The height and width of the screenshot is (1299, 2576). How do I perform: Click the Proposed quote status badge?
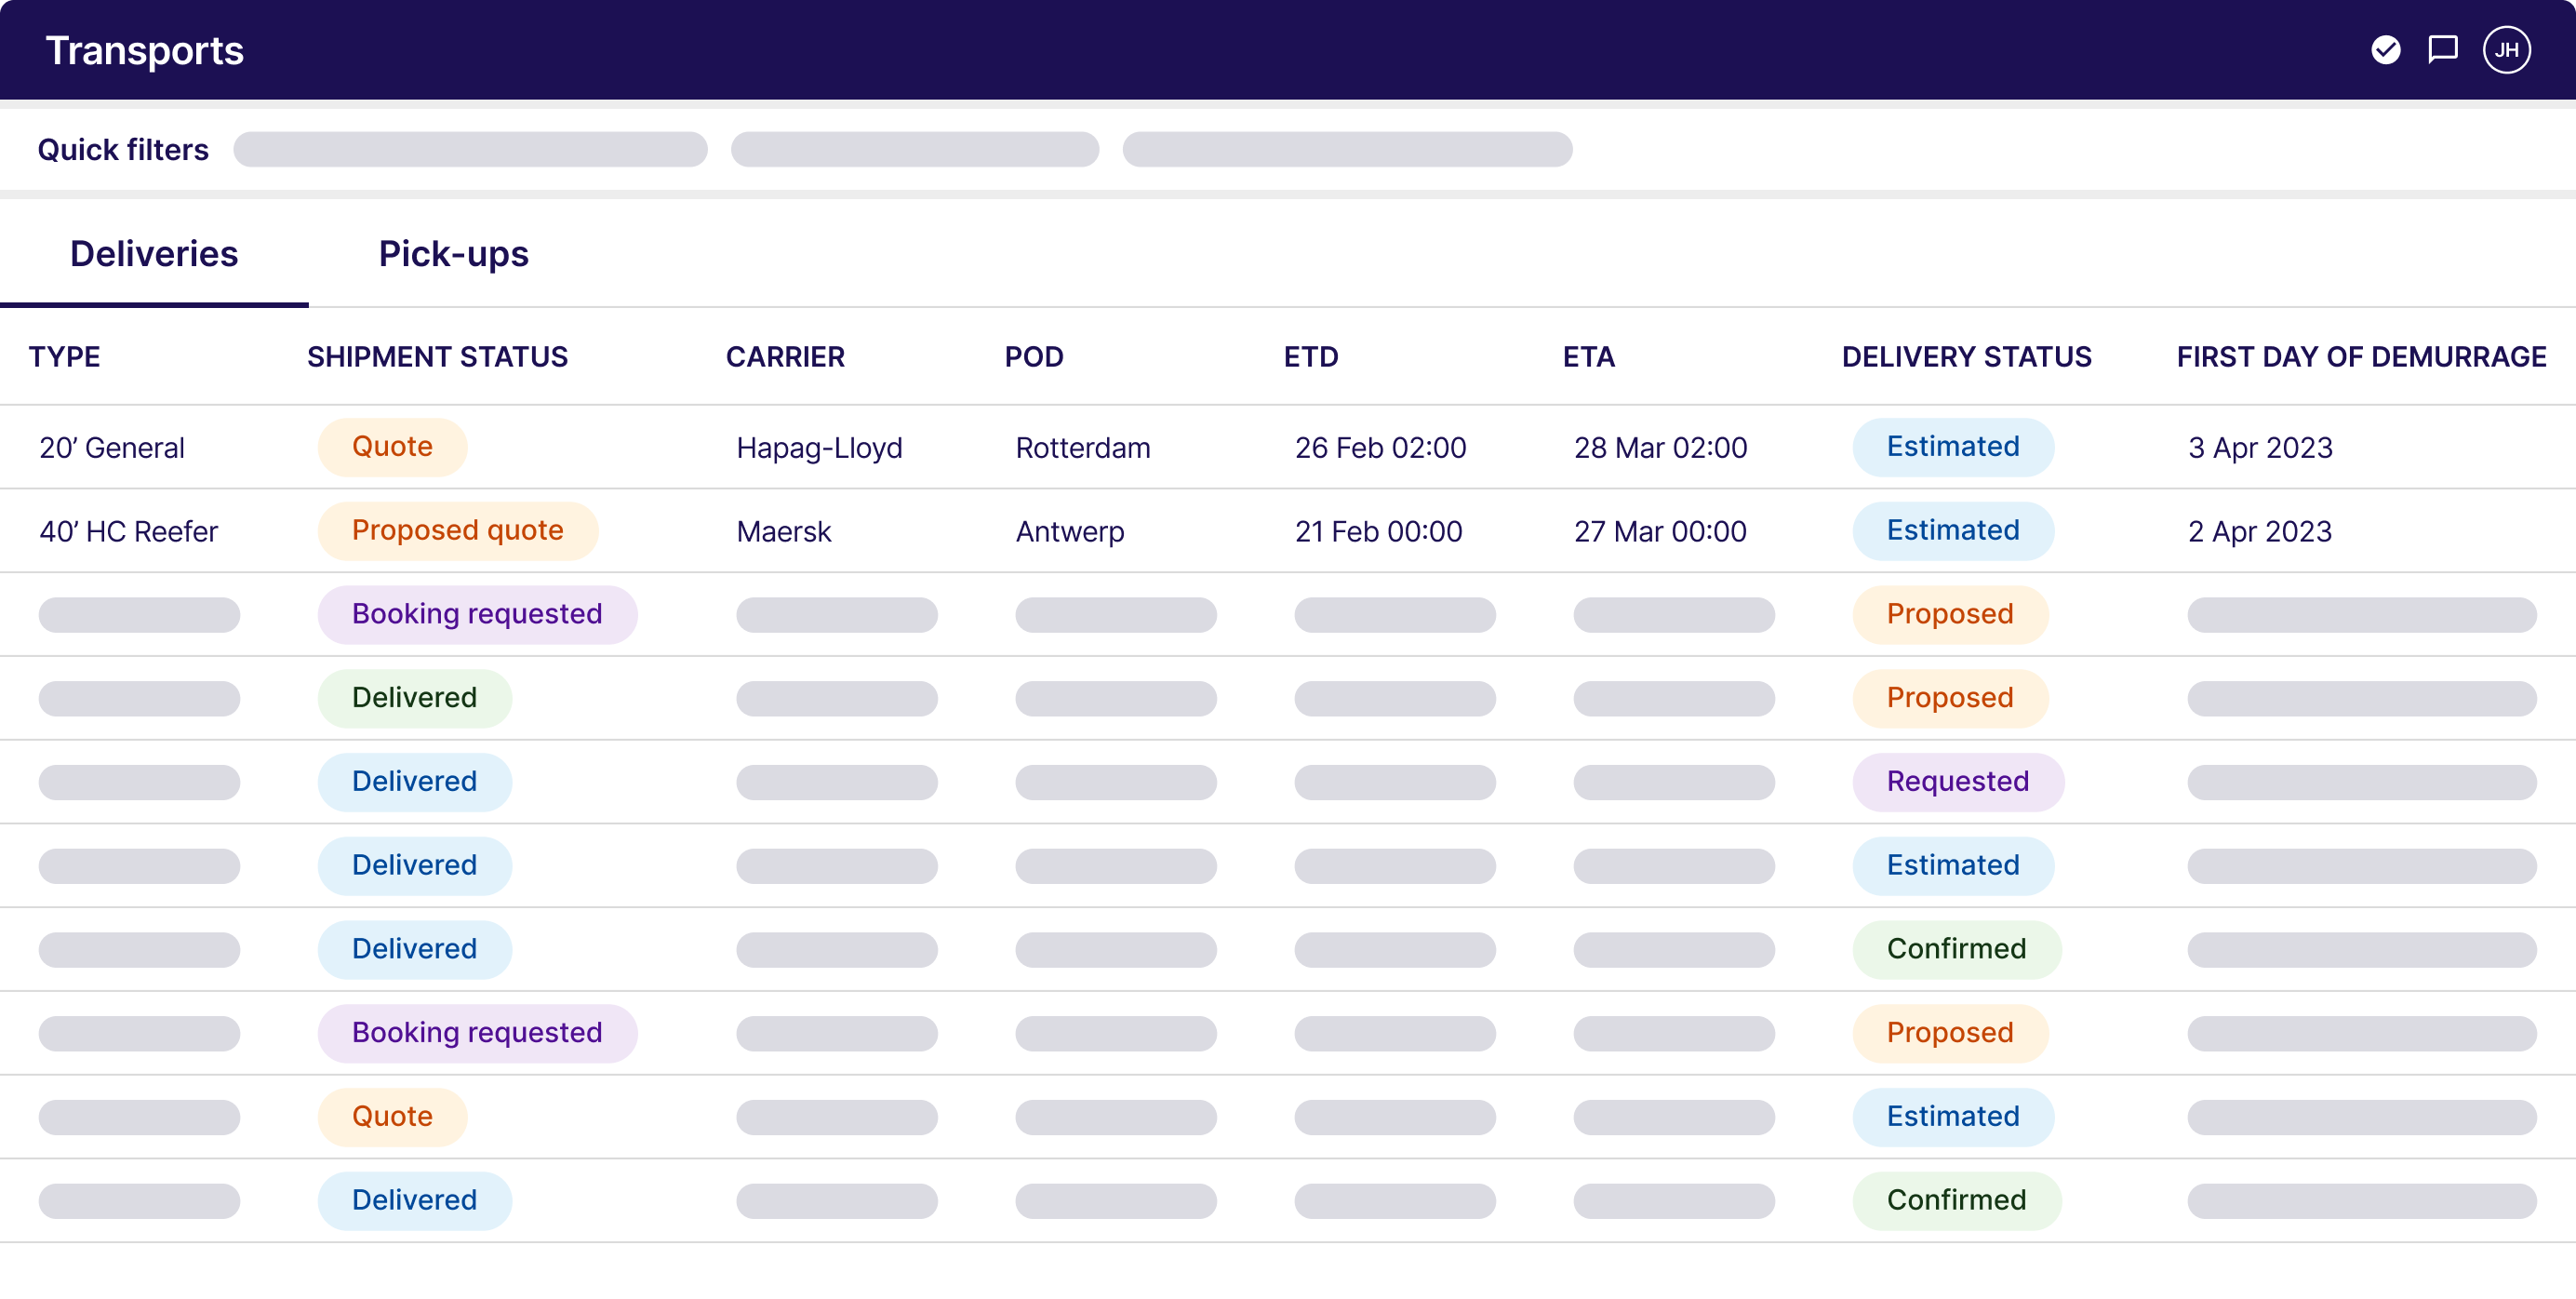point(457,531)
